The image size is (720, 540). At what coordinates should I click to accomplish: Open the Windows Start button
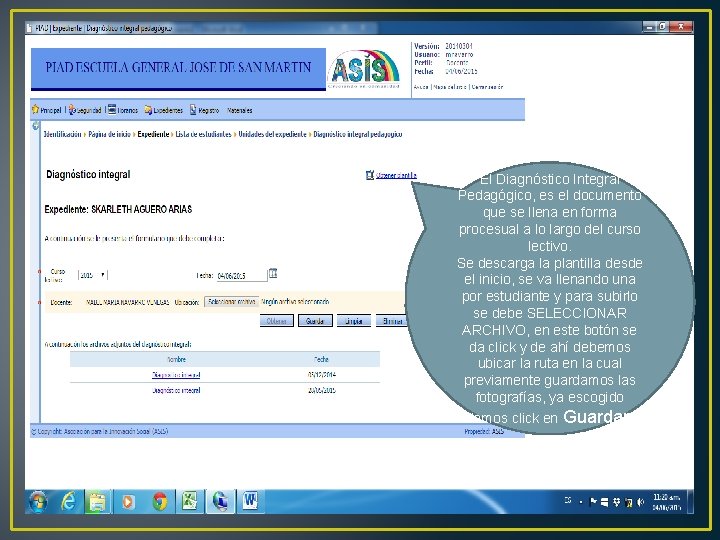(x=38, y=501)
